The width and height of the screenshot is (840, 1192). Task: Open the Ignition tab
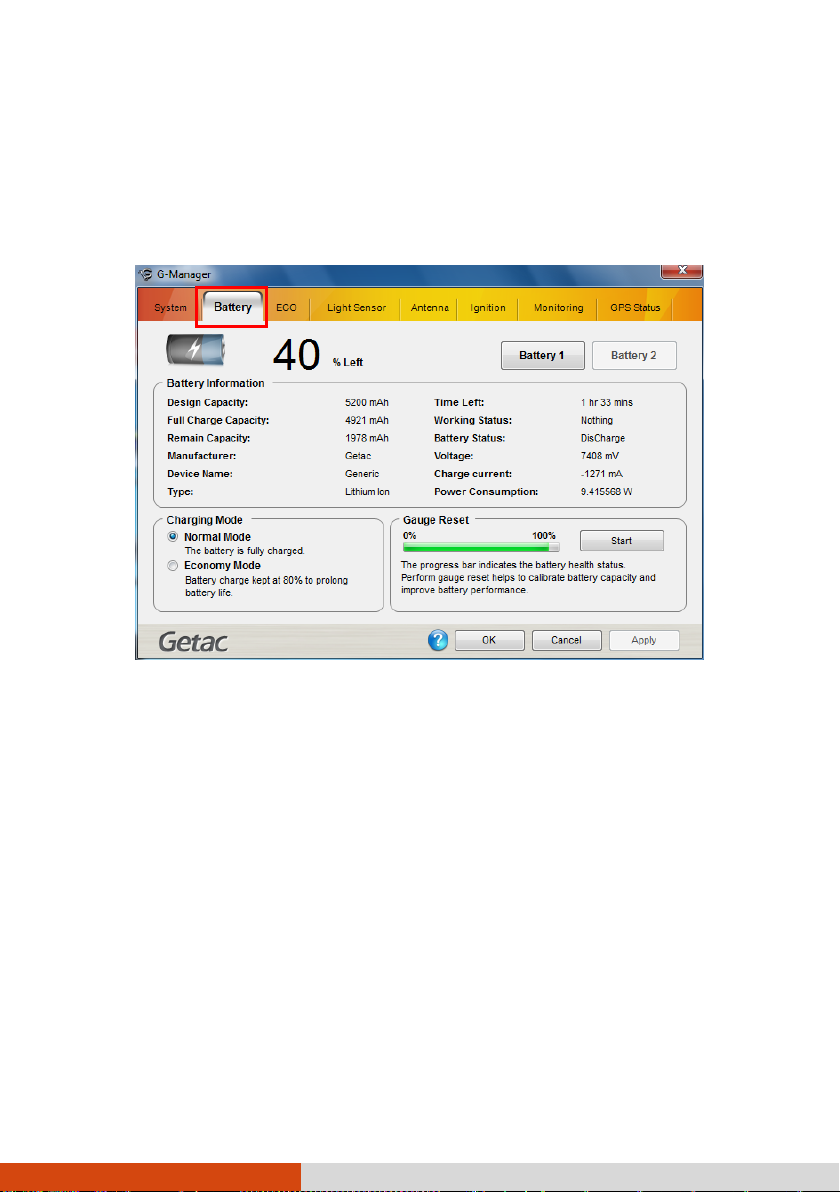coord(488,308)
